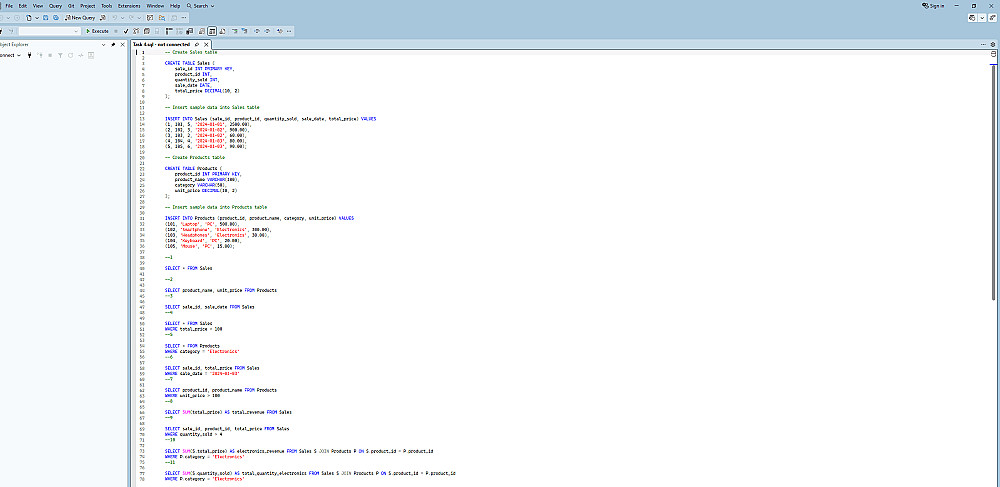Image resolution: width=1000 pixels, height=487 pixels.
Task: Open the Project menu
Action: pyautogui.click(x=87, y=6)
